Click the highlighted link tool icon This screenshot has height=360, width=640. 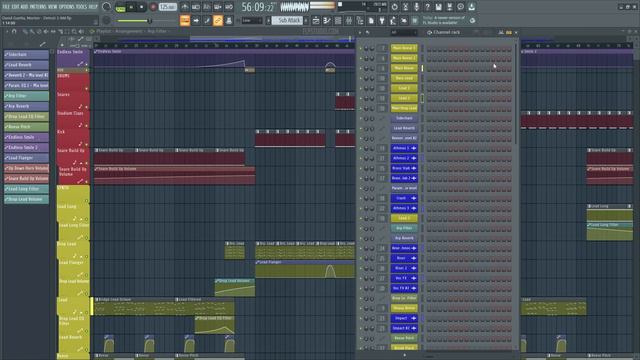pos(218,20)
